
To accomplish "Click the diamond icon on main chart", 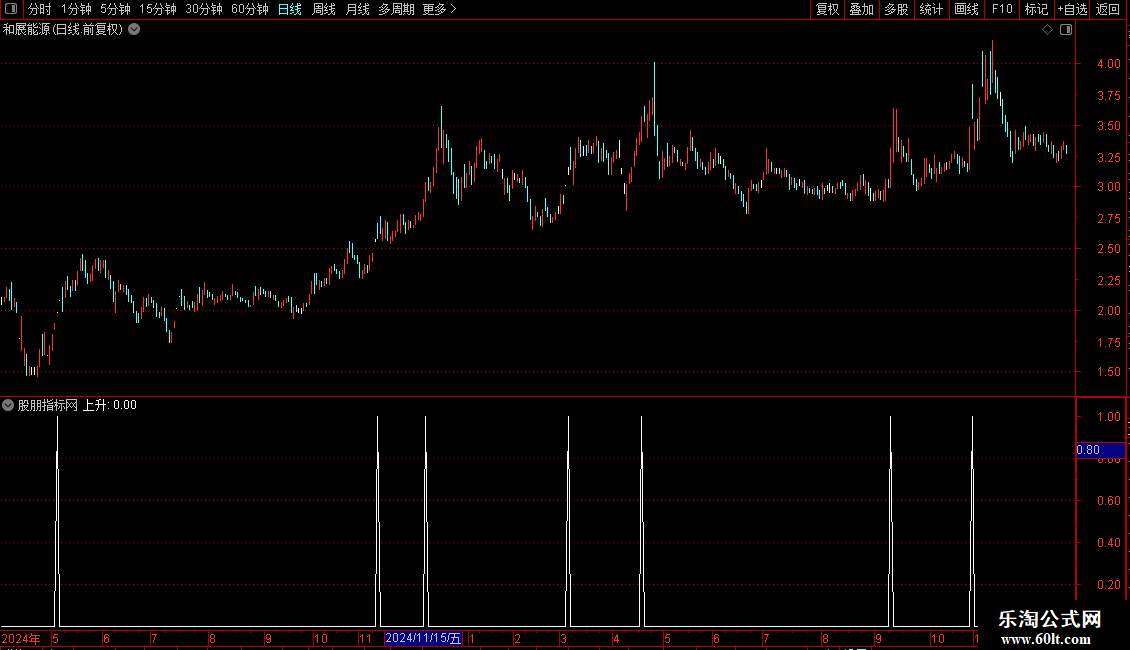I will pos(1048,30).
